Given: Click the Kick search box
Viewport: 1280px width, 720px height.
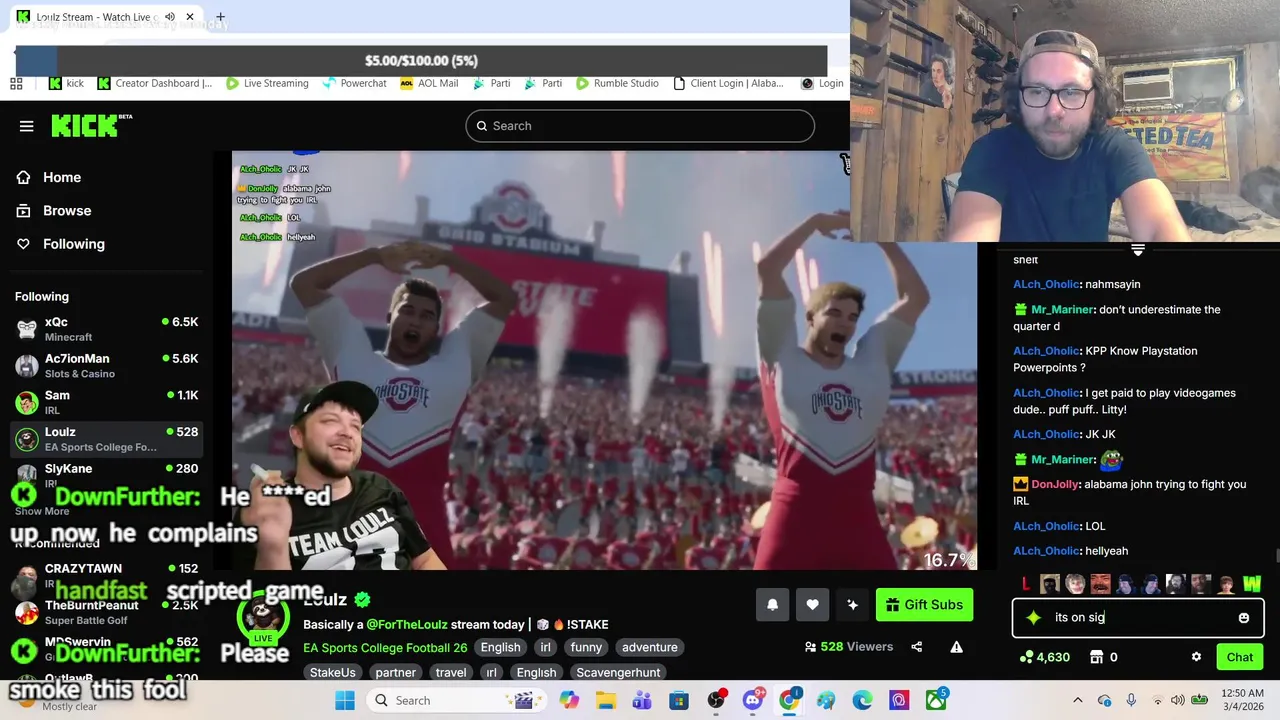Looking at the screenshot, I should 640,126.
